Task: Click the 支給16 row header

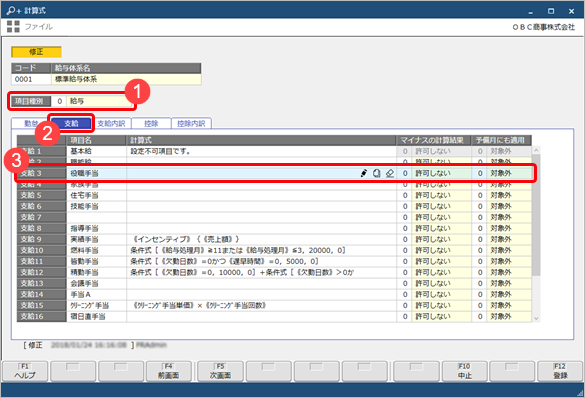Action: click(42, 316)
